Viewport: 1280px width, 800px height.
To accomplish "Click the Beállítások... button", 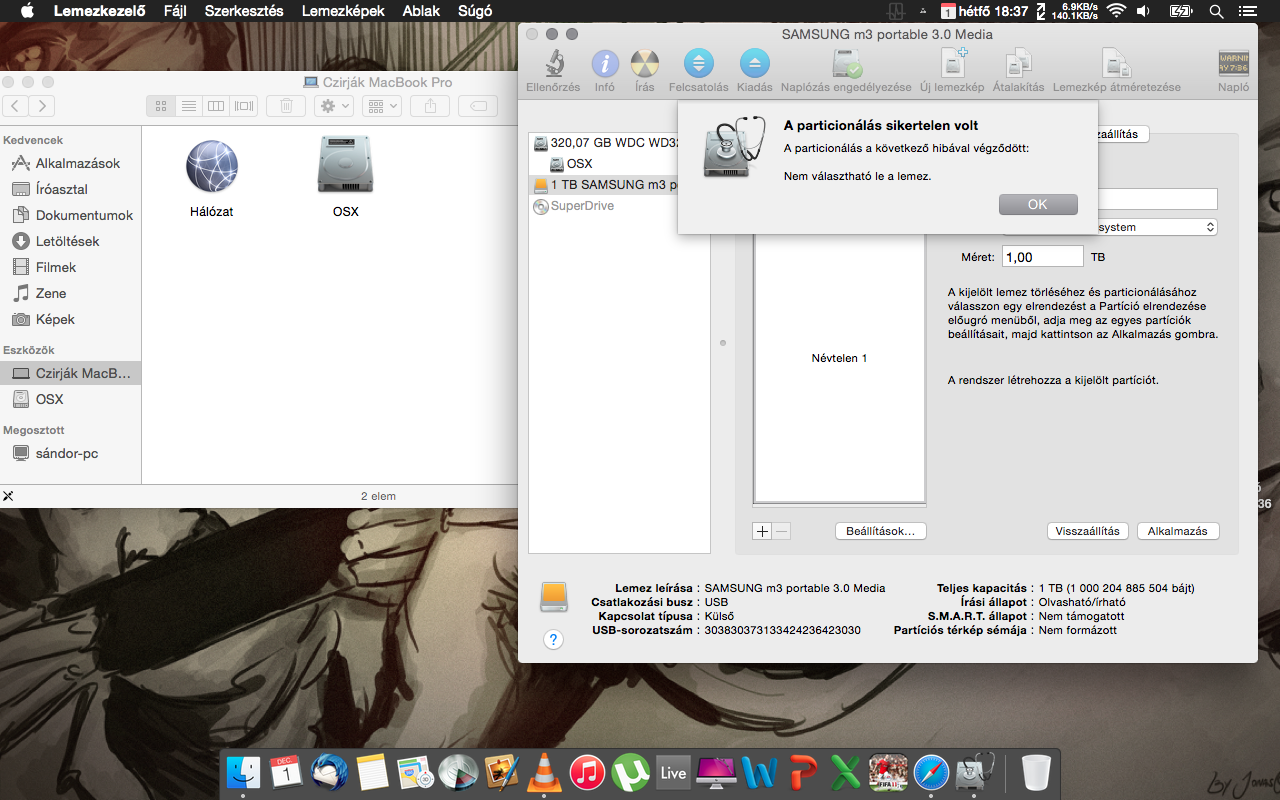I will pos(880,531).
